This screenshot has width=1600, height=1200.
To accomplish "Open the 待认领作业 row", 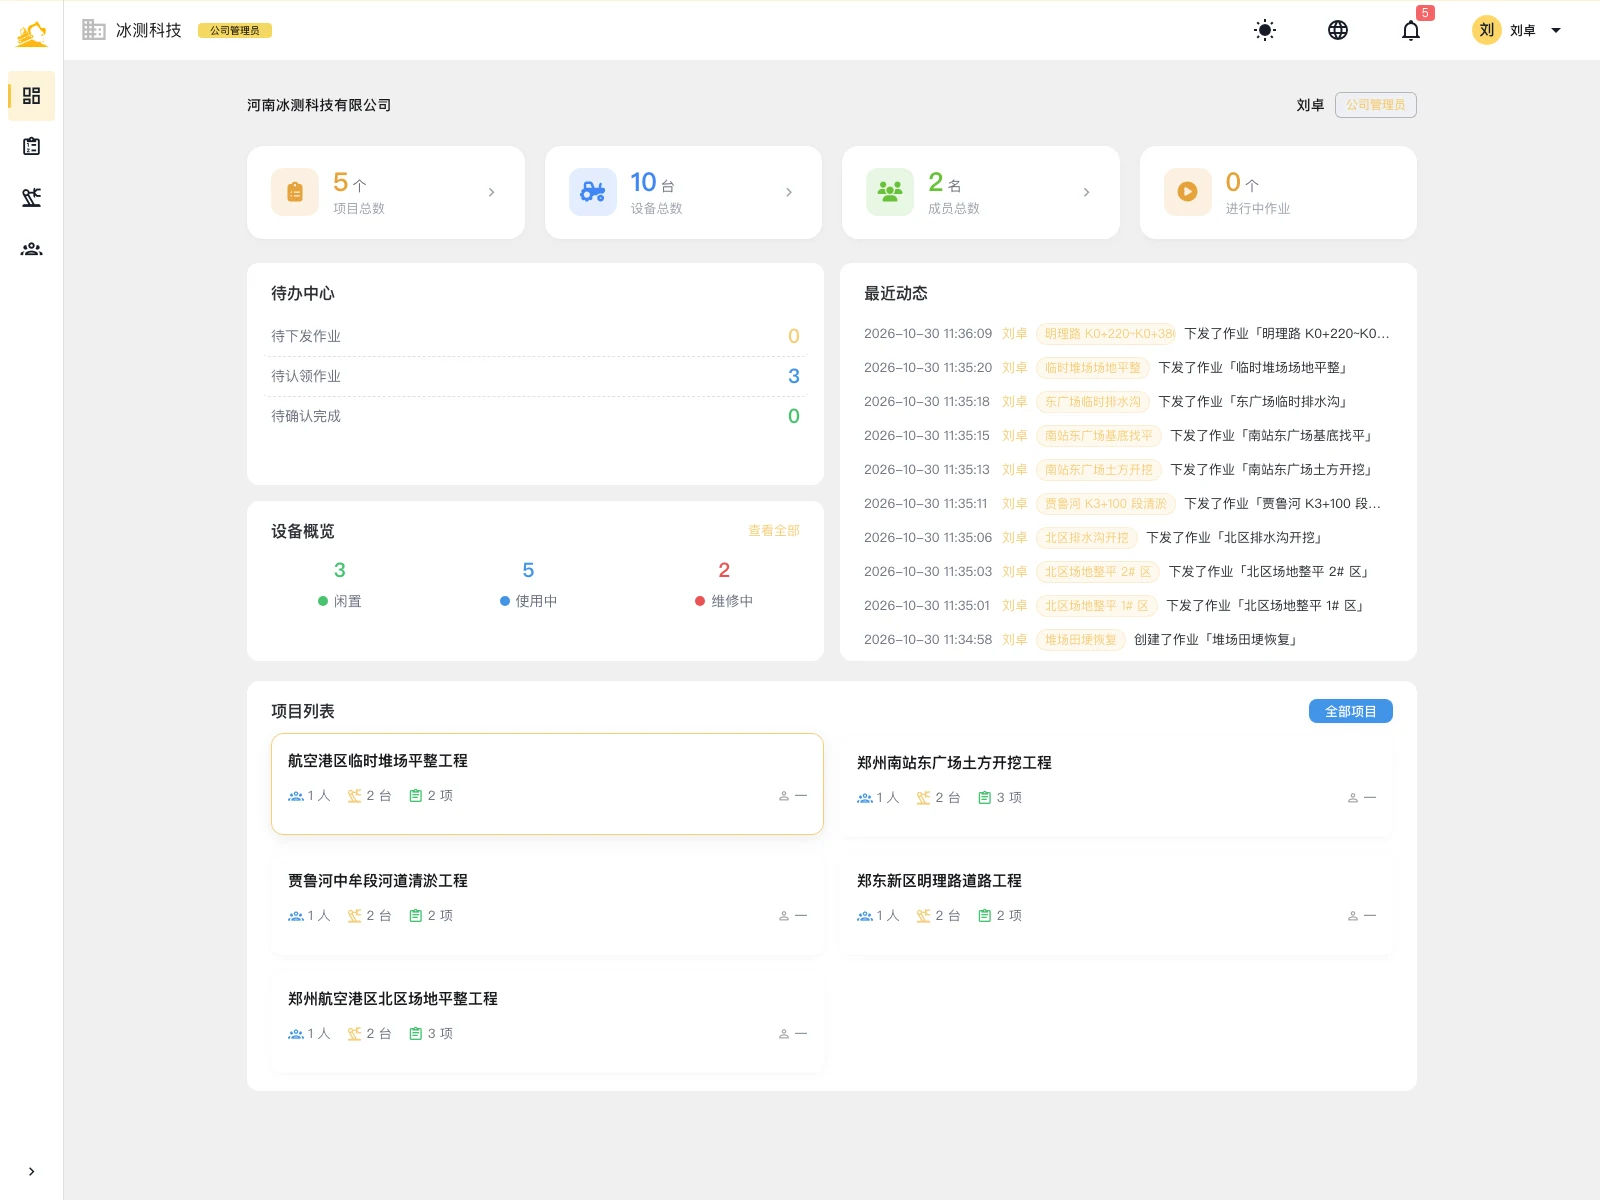I will click(535, 376).
